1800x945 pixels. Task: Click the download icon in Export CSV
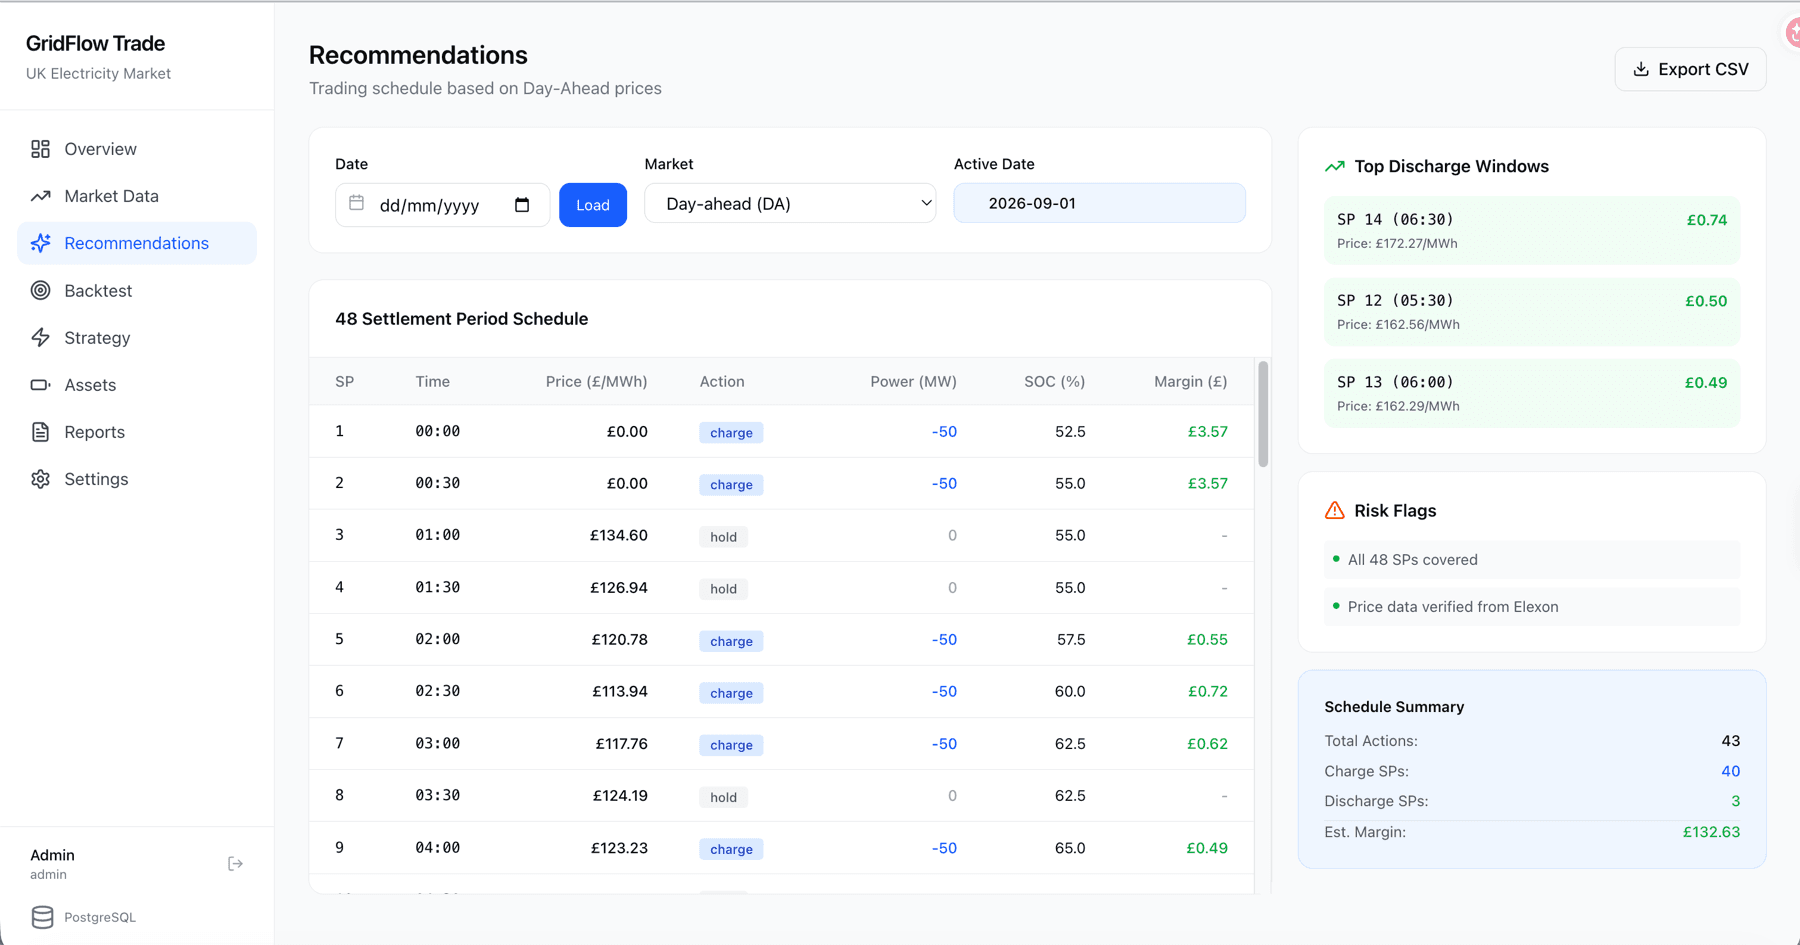[1641, 69]
